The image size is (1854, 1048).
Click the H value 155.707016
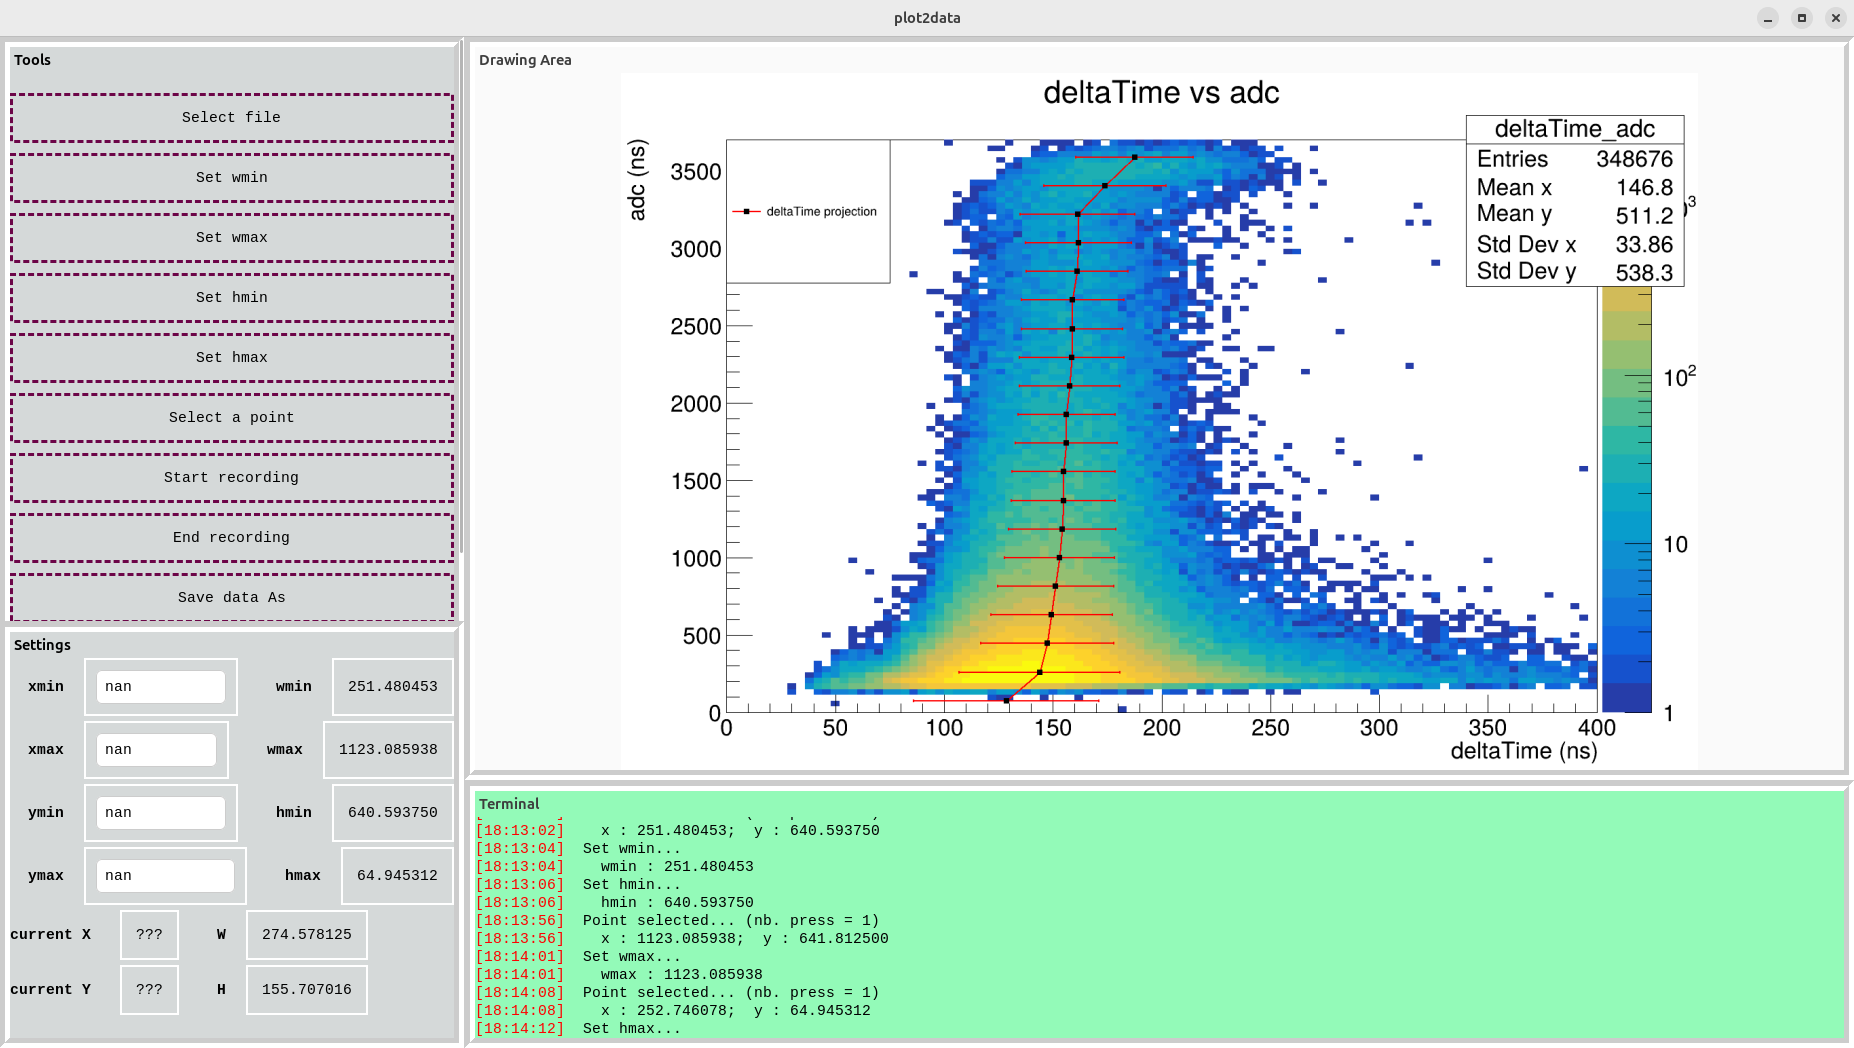[x=307, y=990]
